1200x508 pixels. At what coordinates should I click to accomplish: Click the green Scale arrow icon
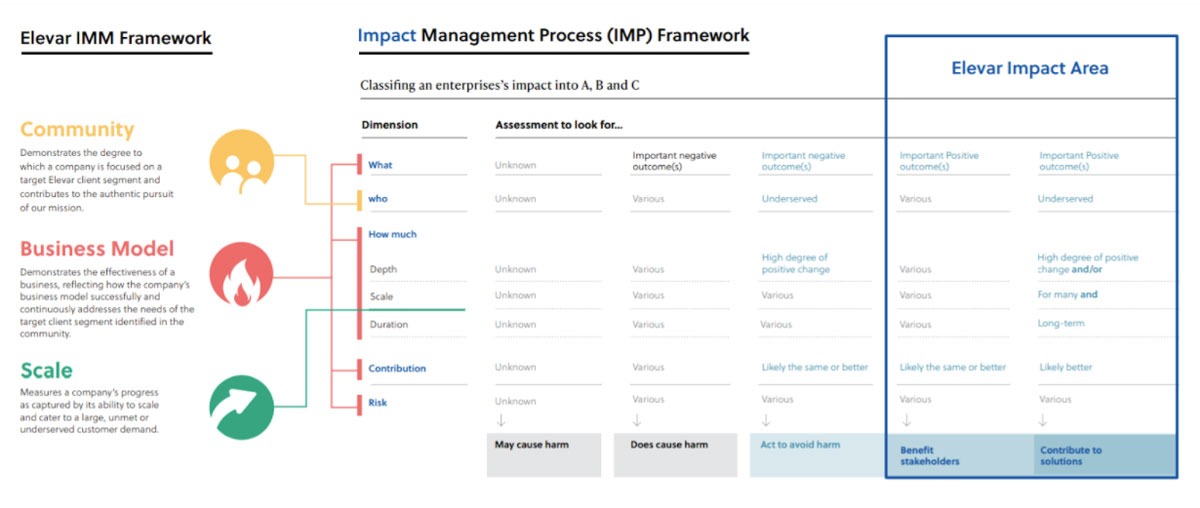tap(241, 405)
